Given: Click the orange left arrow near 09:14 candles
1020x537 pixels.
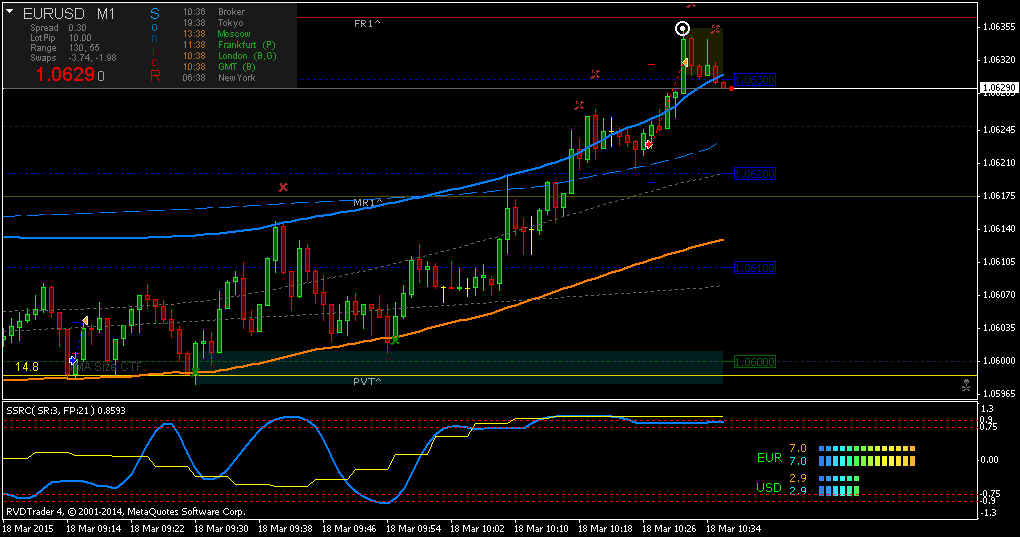Looking at the screenshot, I should tap(85, 321).
